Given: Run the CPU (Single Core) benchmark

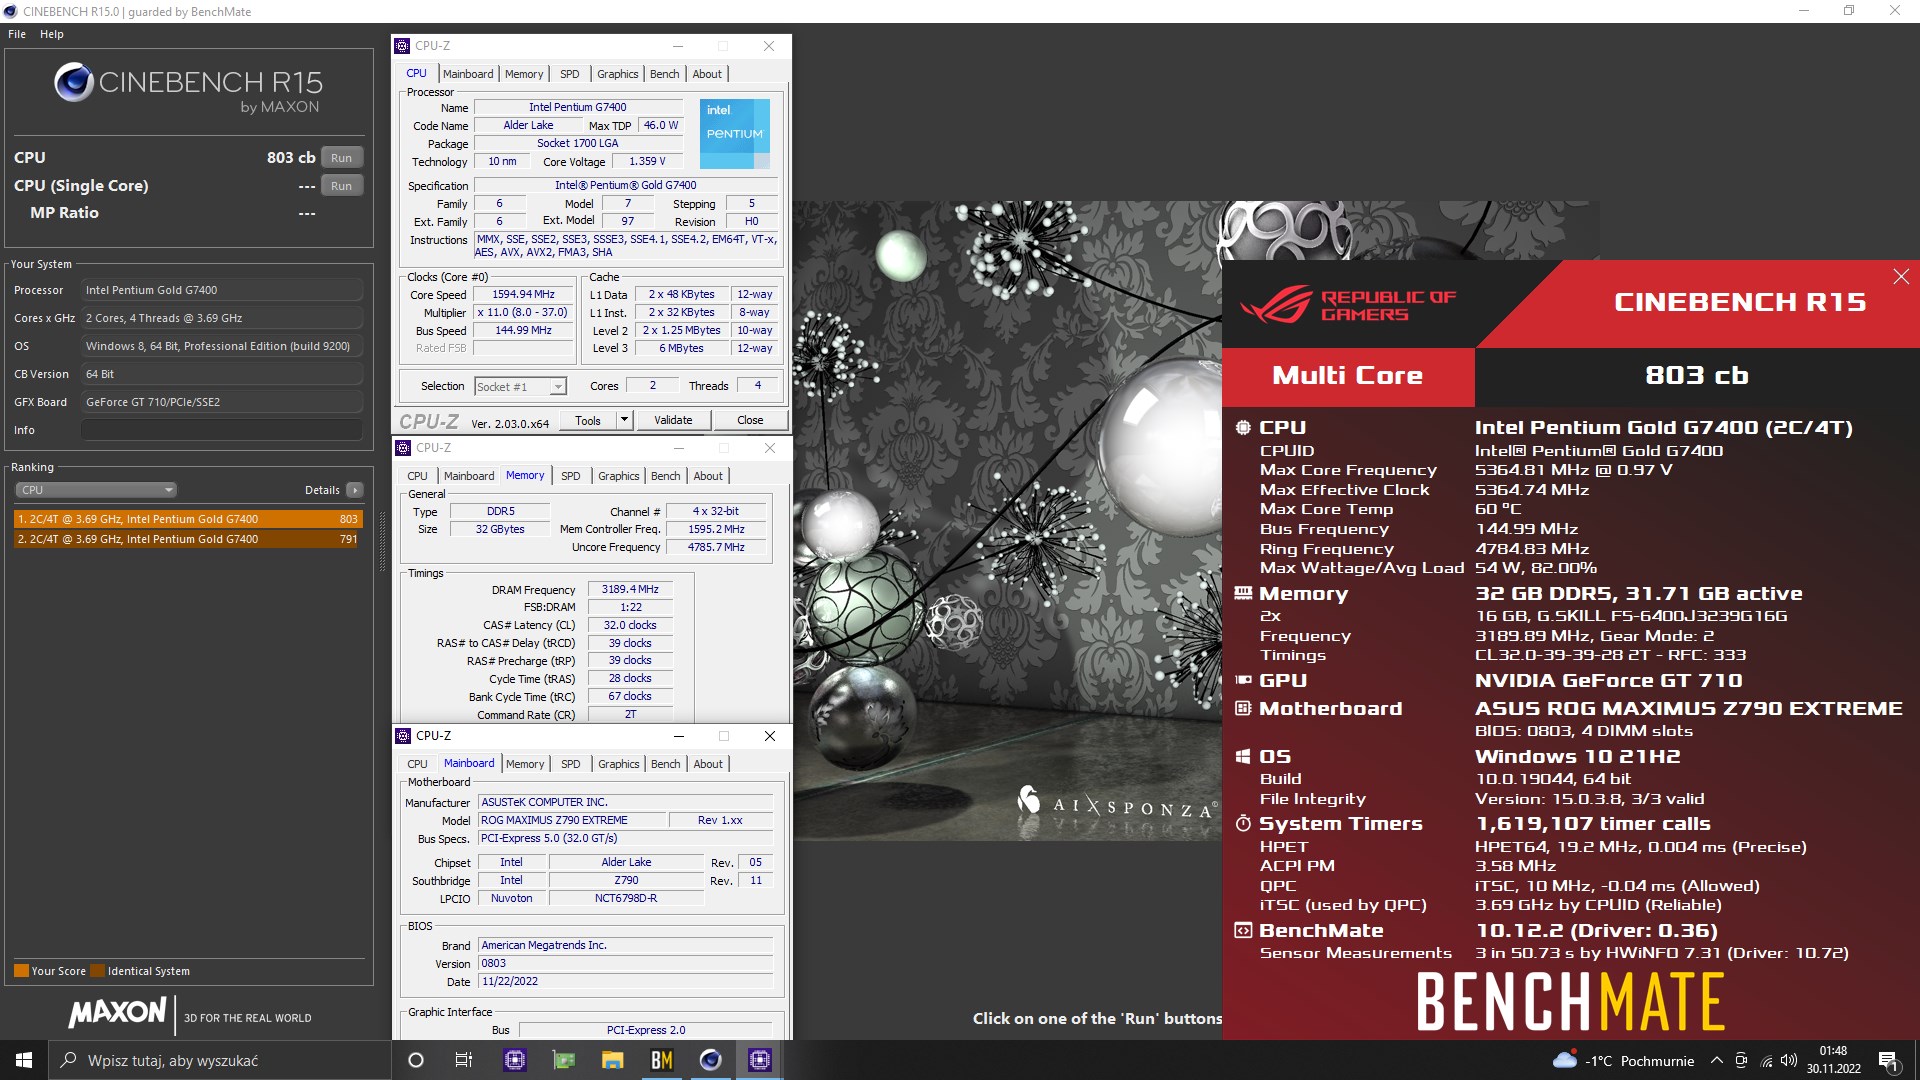Looking at the screenshot, I should tap(341, 186).
